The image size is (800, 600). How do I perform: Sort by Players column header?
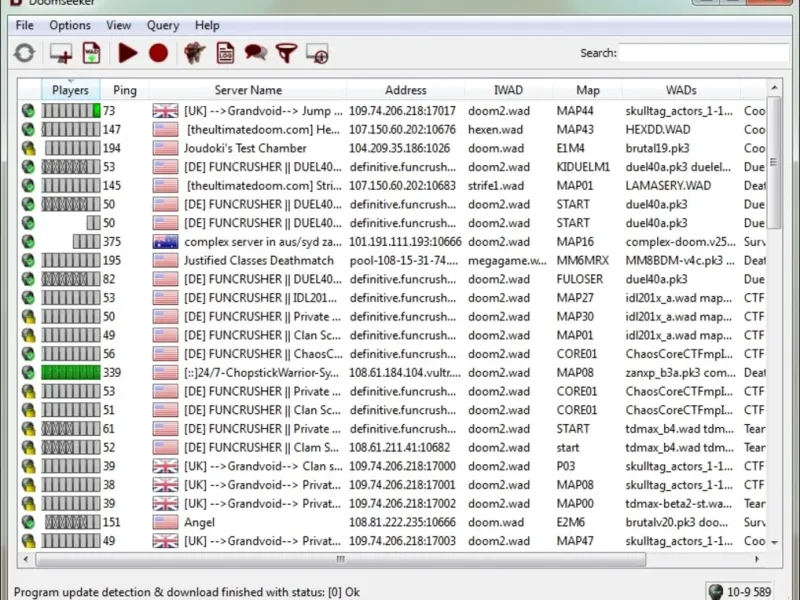click(x=70, y=90)
